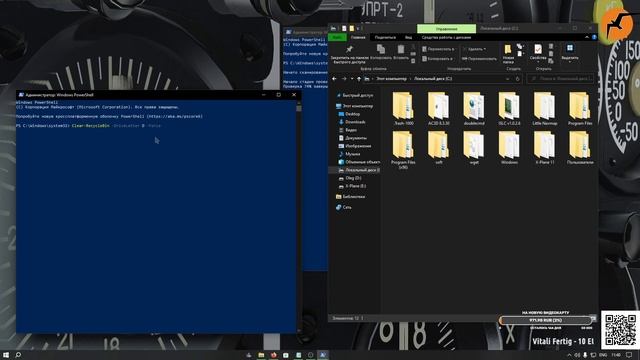Click the Rename (Переименовать) button

click(x=479, y=59)
